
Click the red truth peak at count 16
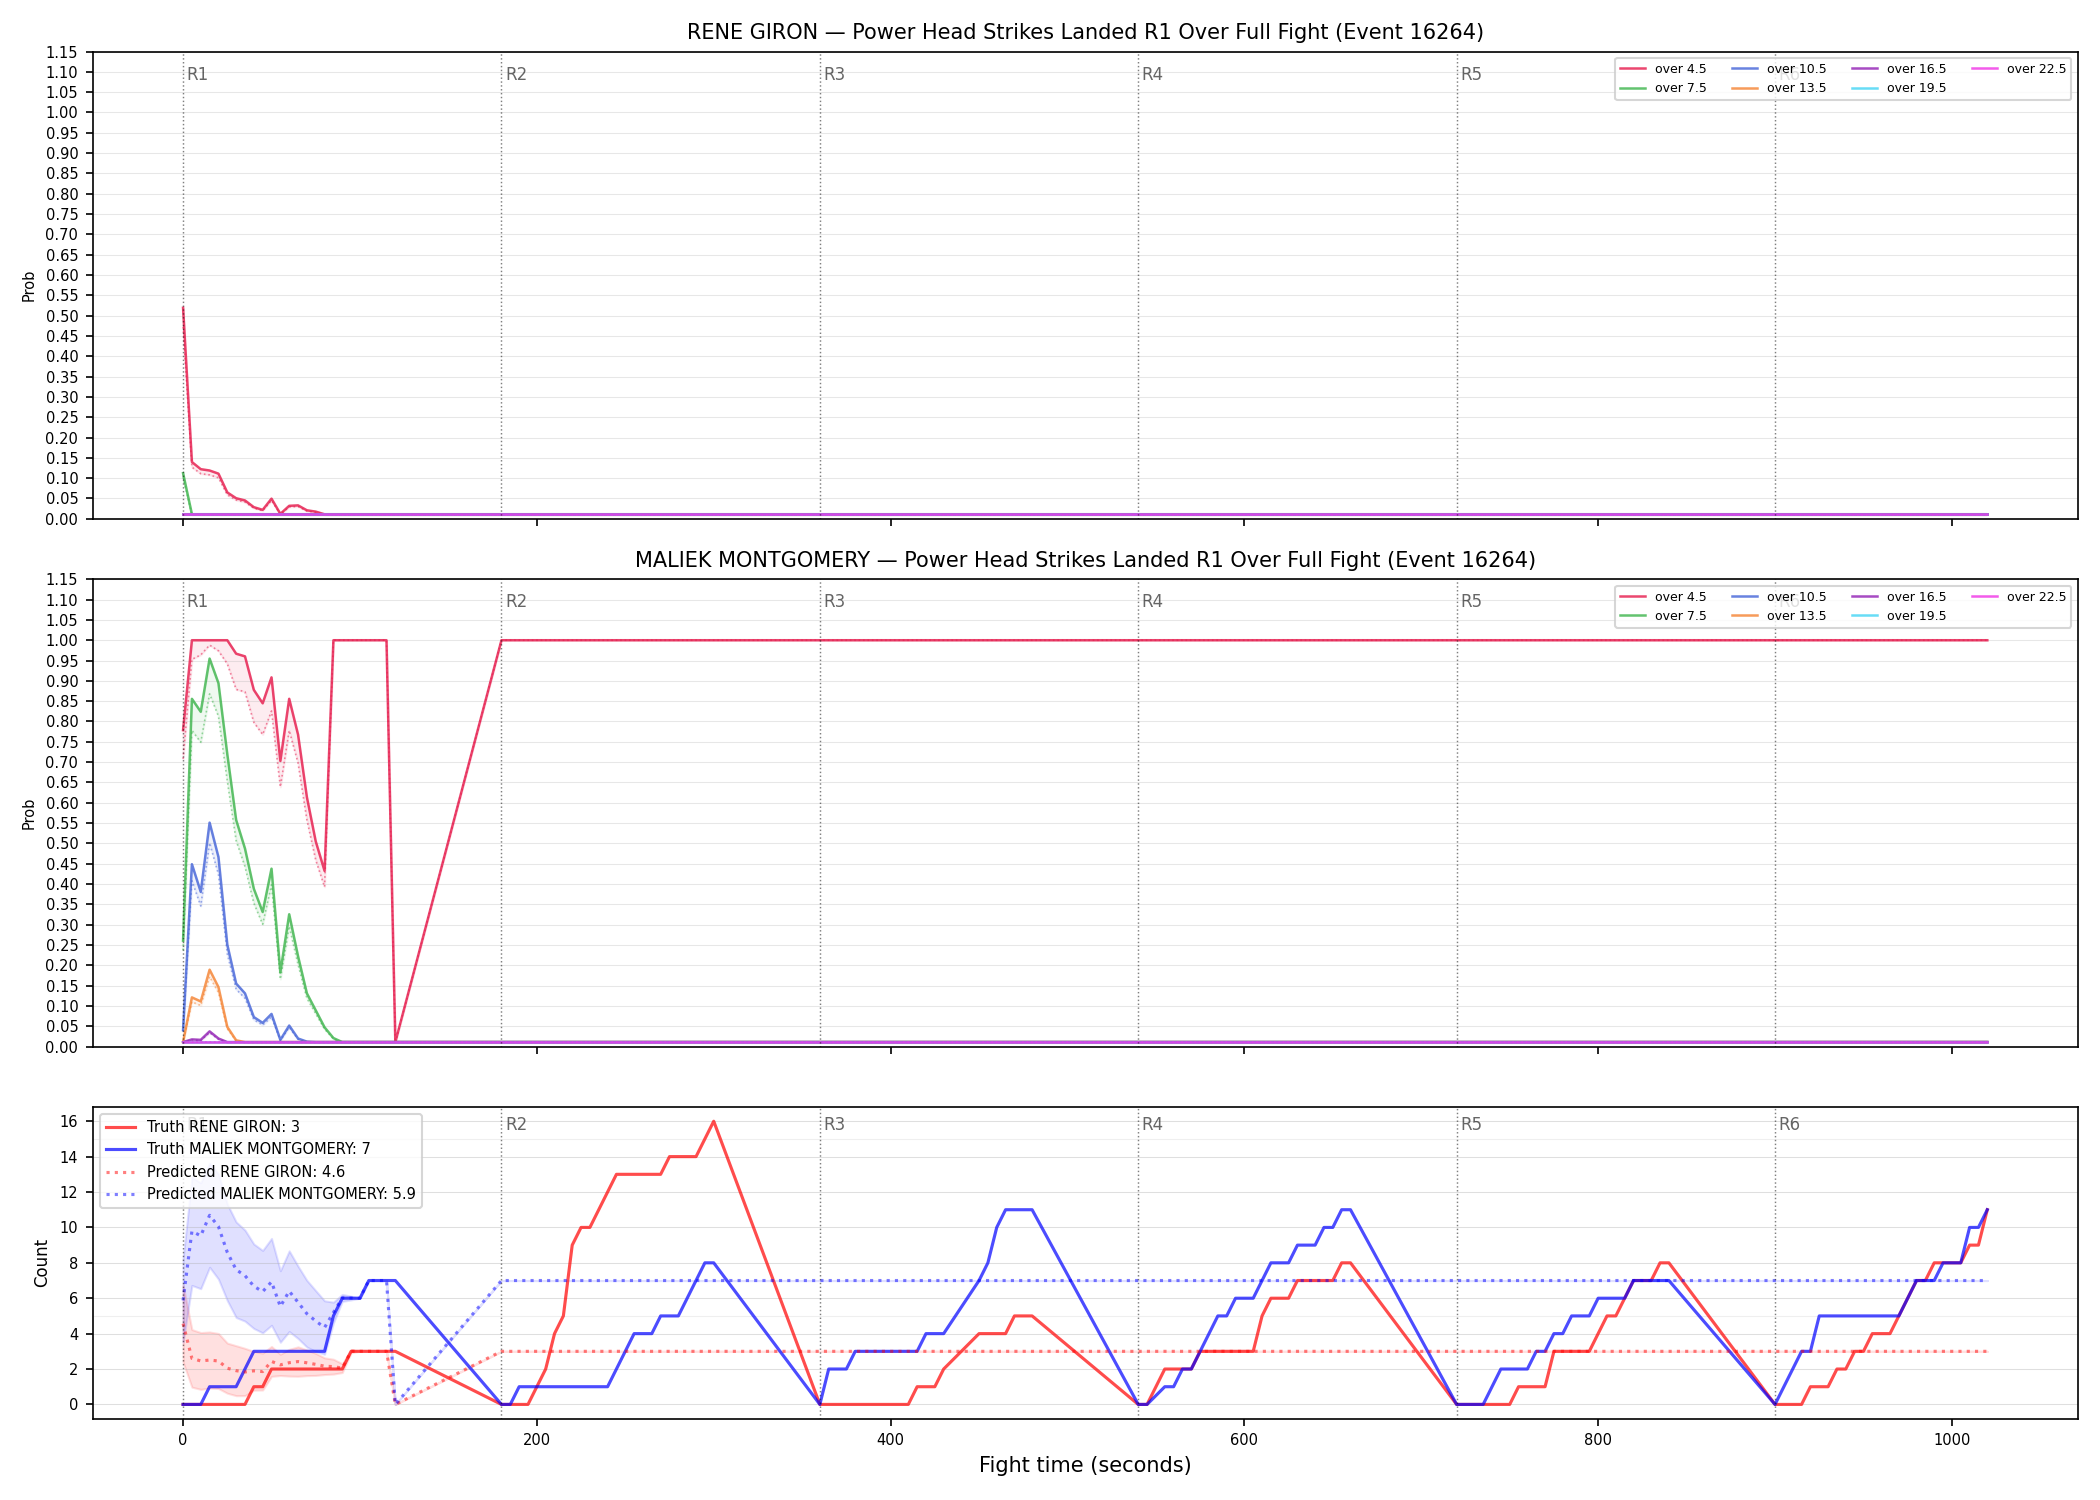[713, 1122]
